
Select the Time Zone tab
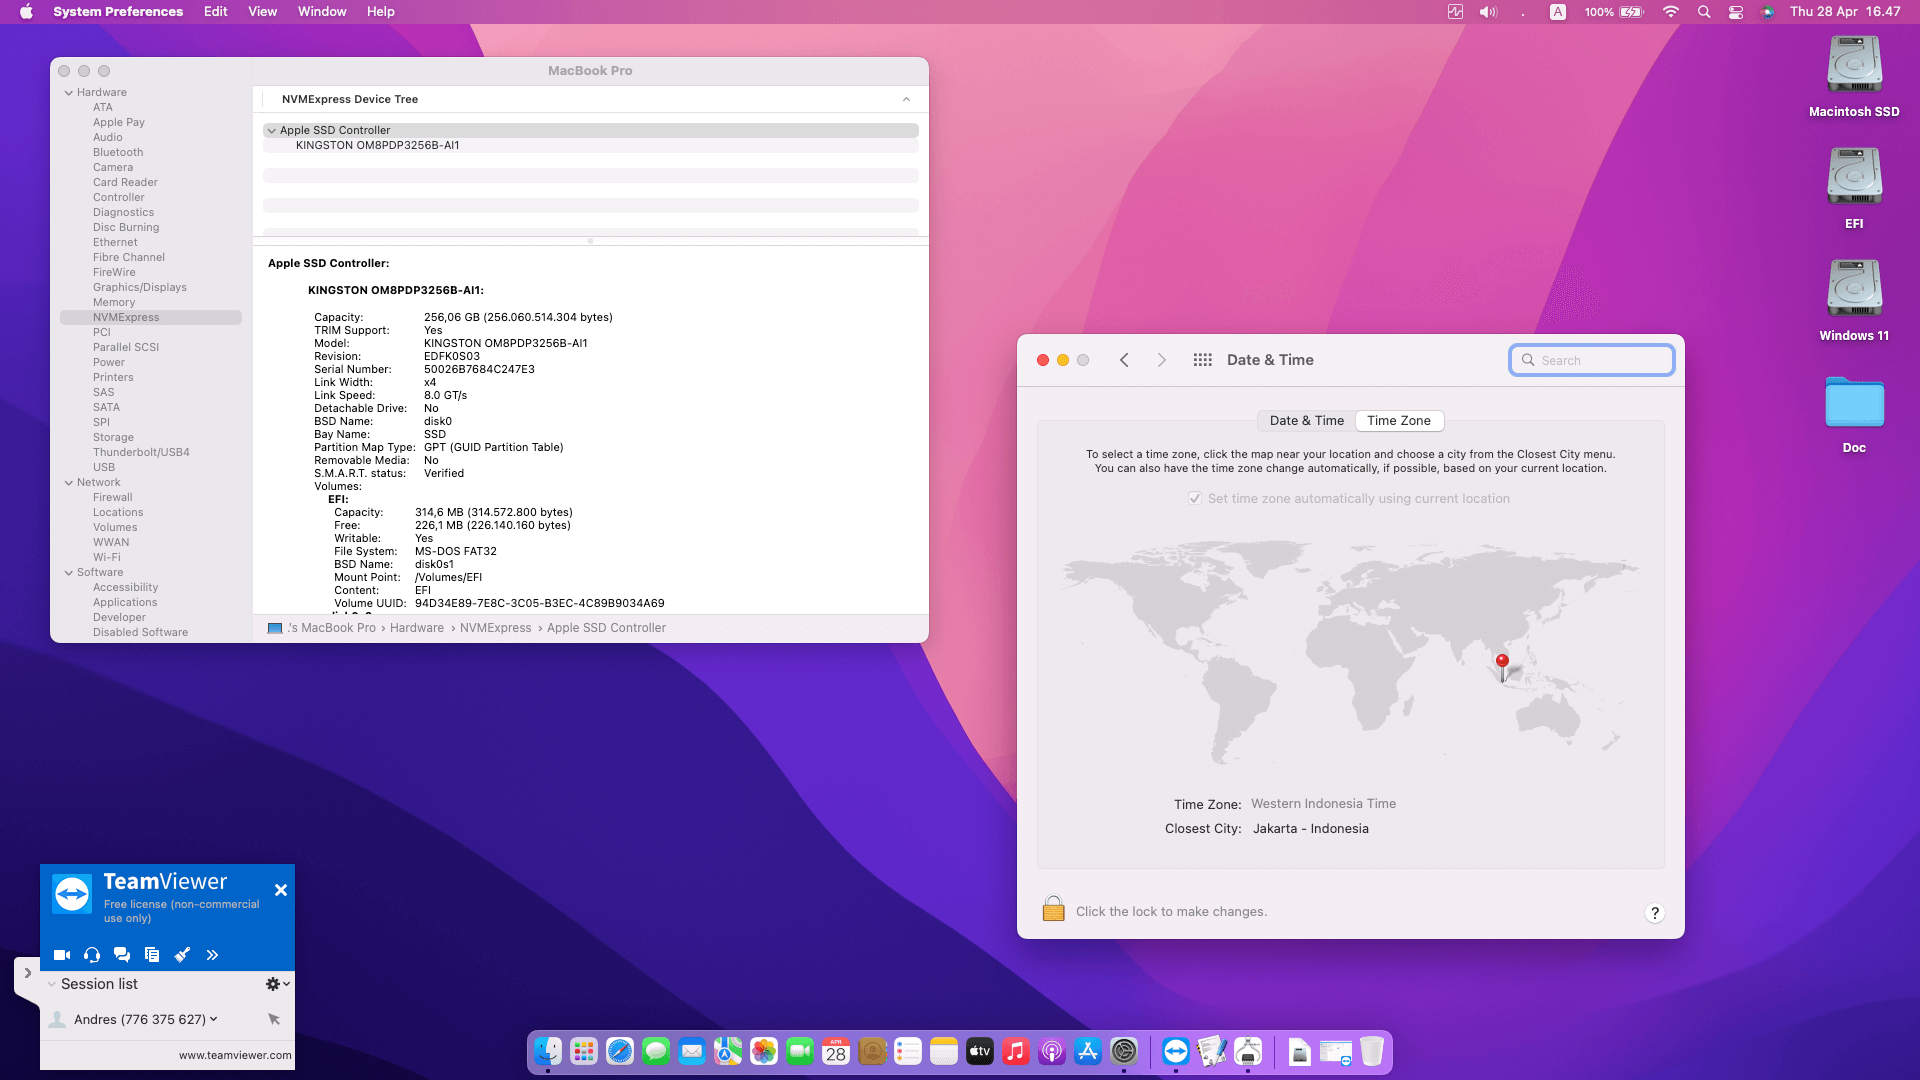1399,421
